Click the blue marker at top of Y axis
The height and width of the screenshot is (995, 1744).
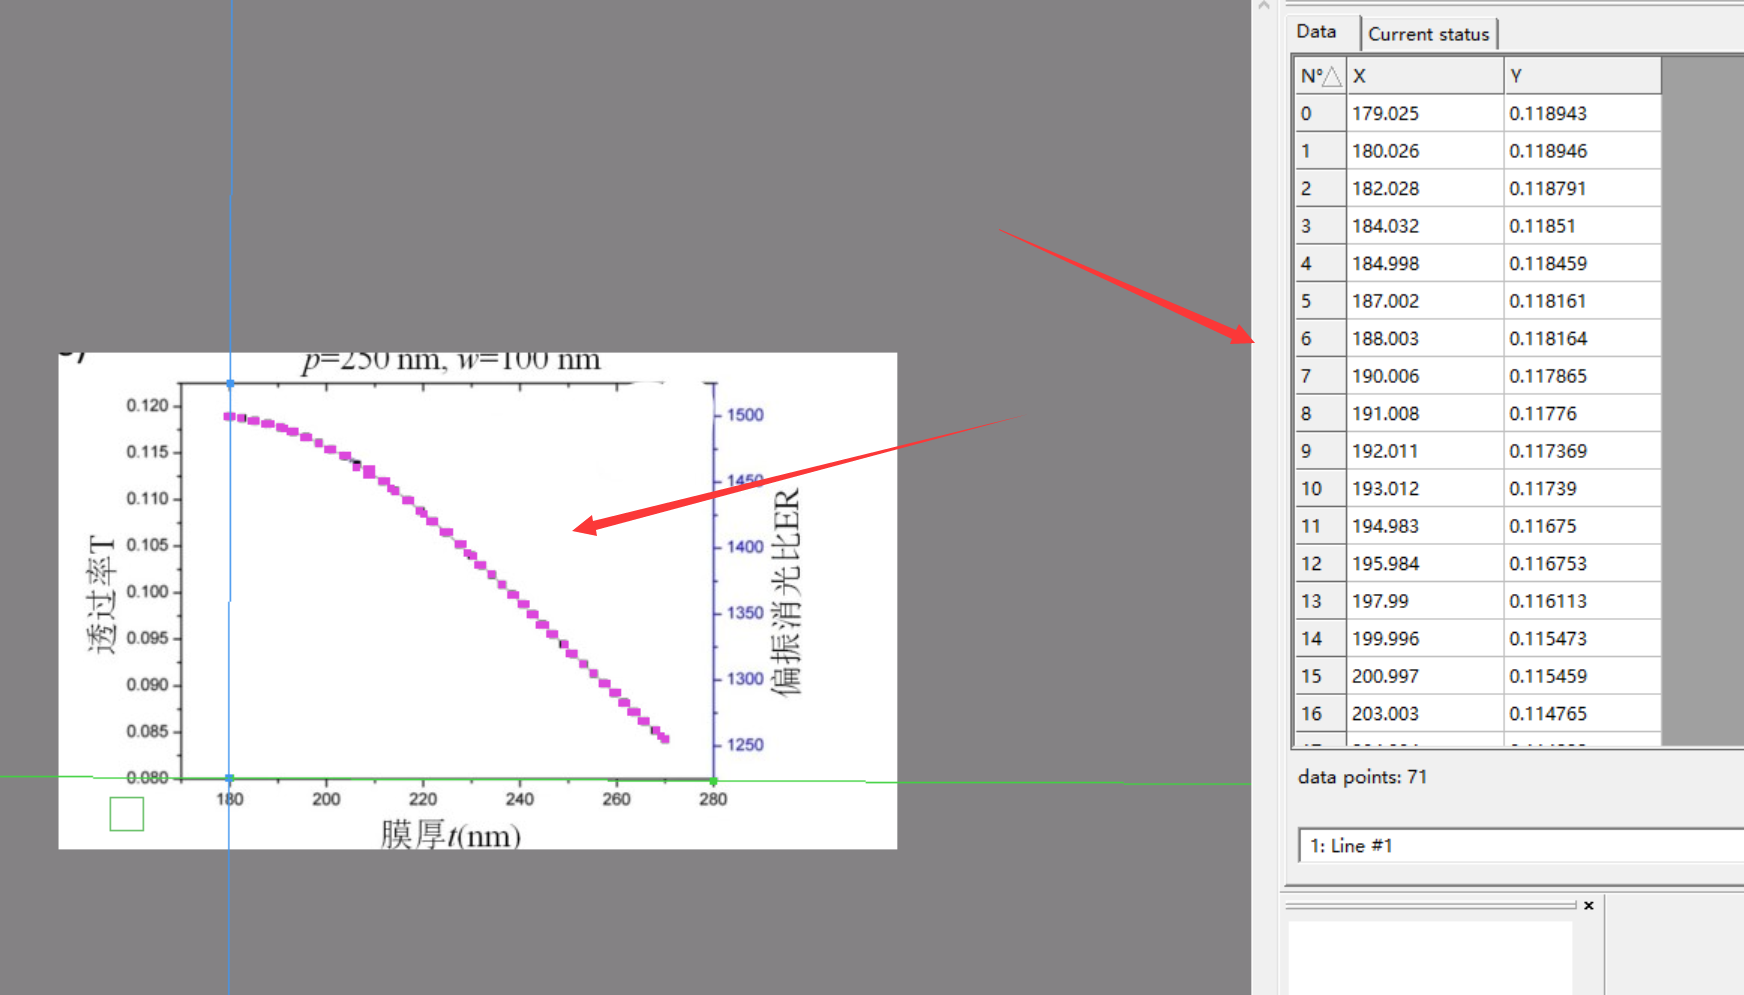229,383
